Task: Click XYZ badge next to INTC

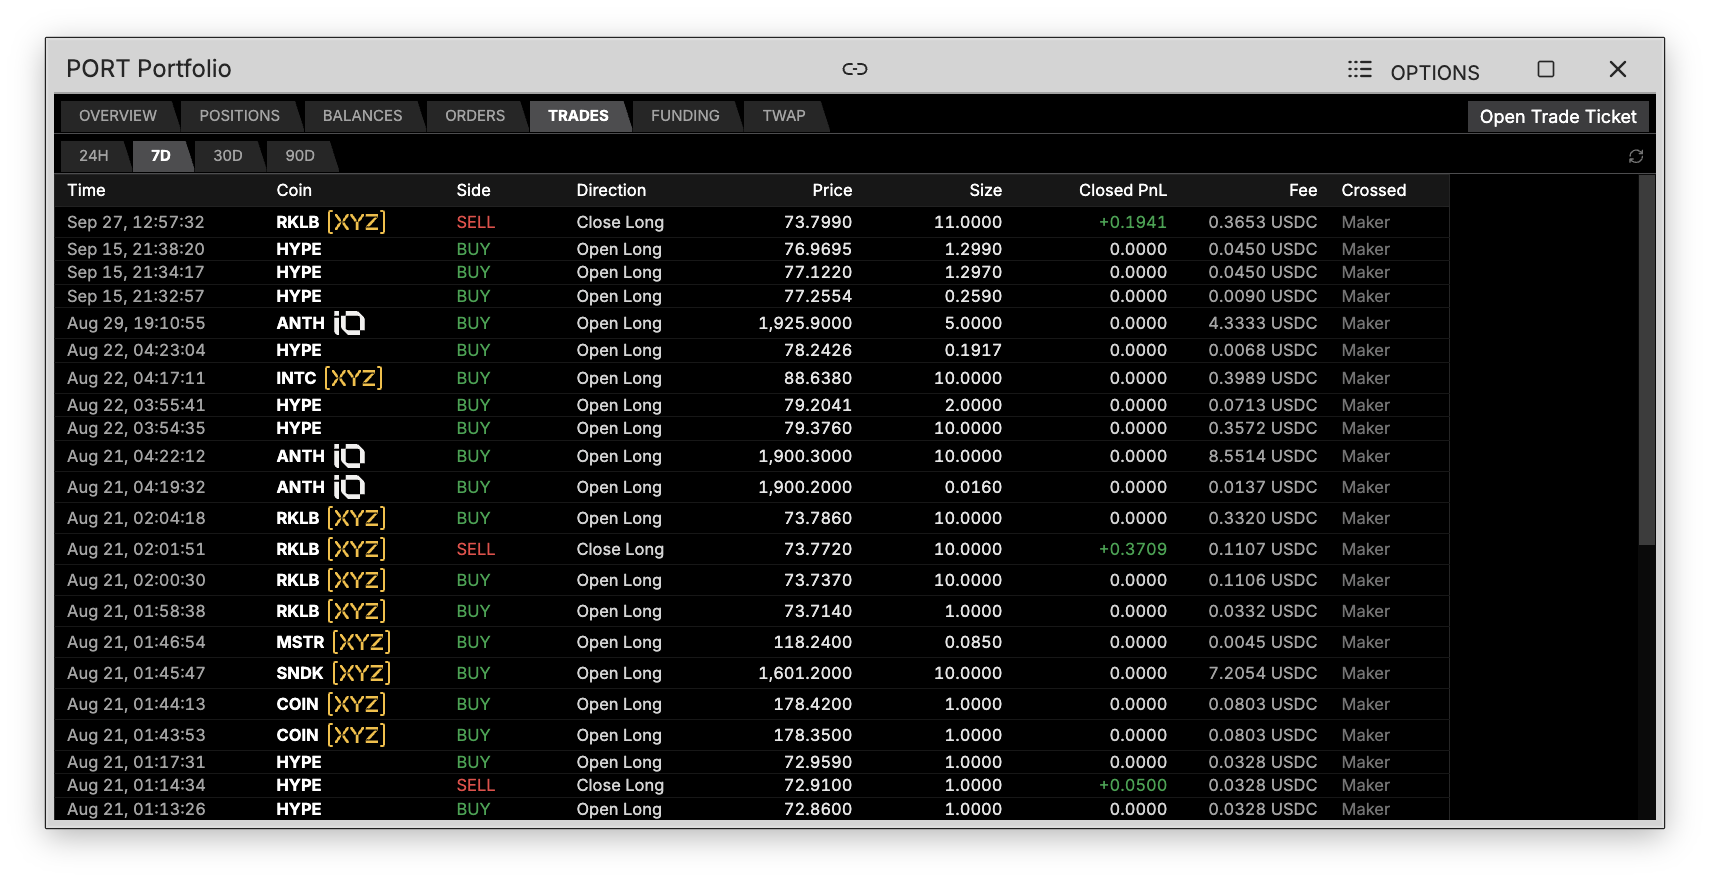Action: tap(354, 378)
